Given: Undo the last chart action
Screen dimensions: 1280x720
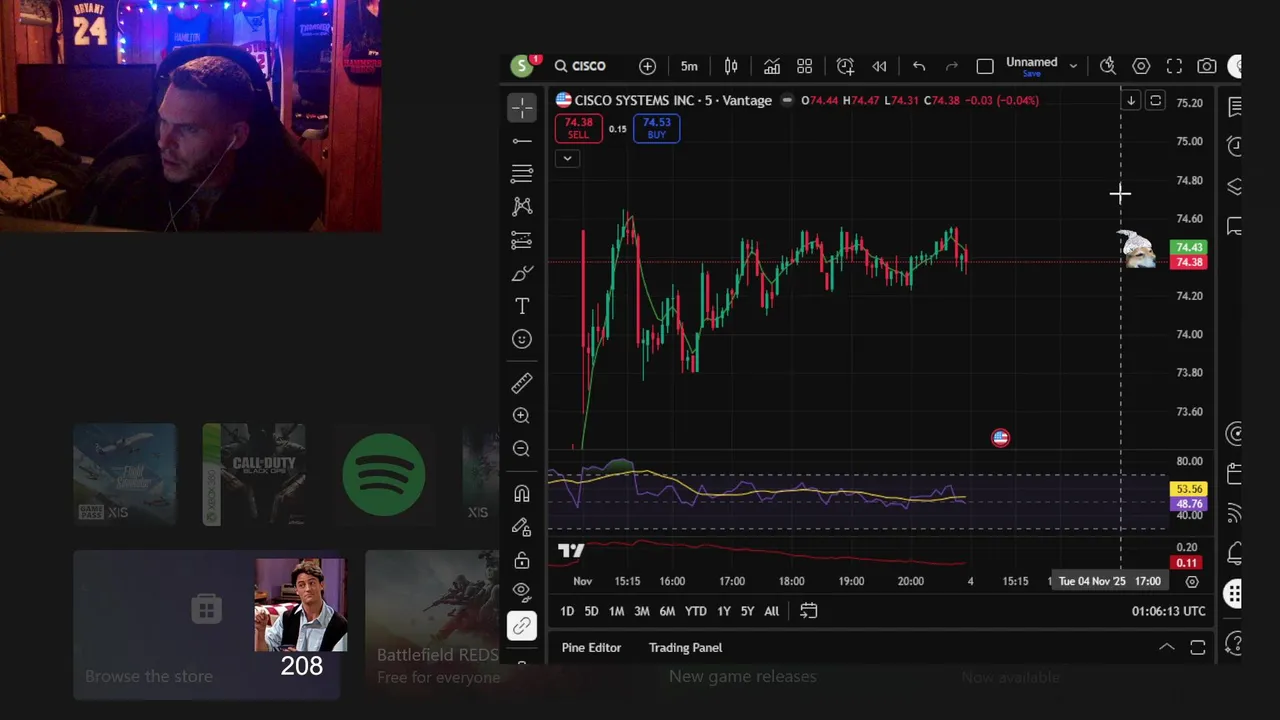Looking at the screenshot, I should pyautogui.click(x=919, y=66).
